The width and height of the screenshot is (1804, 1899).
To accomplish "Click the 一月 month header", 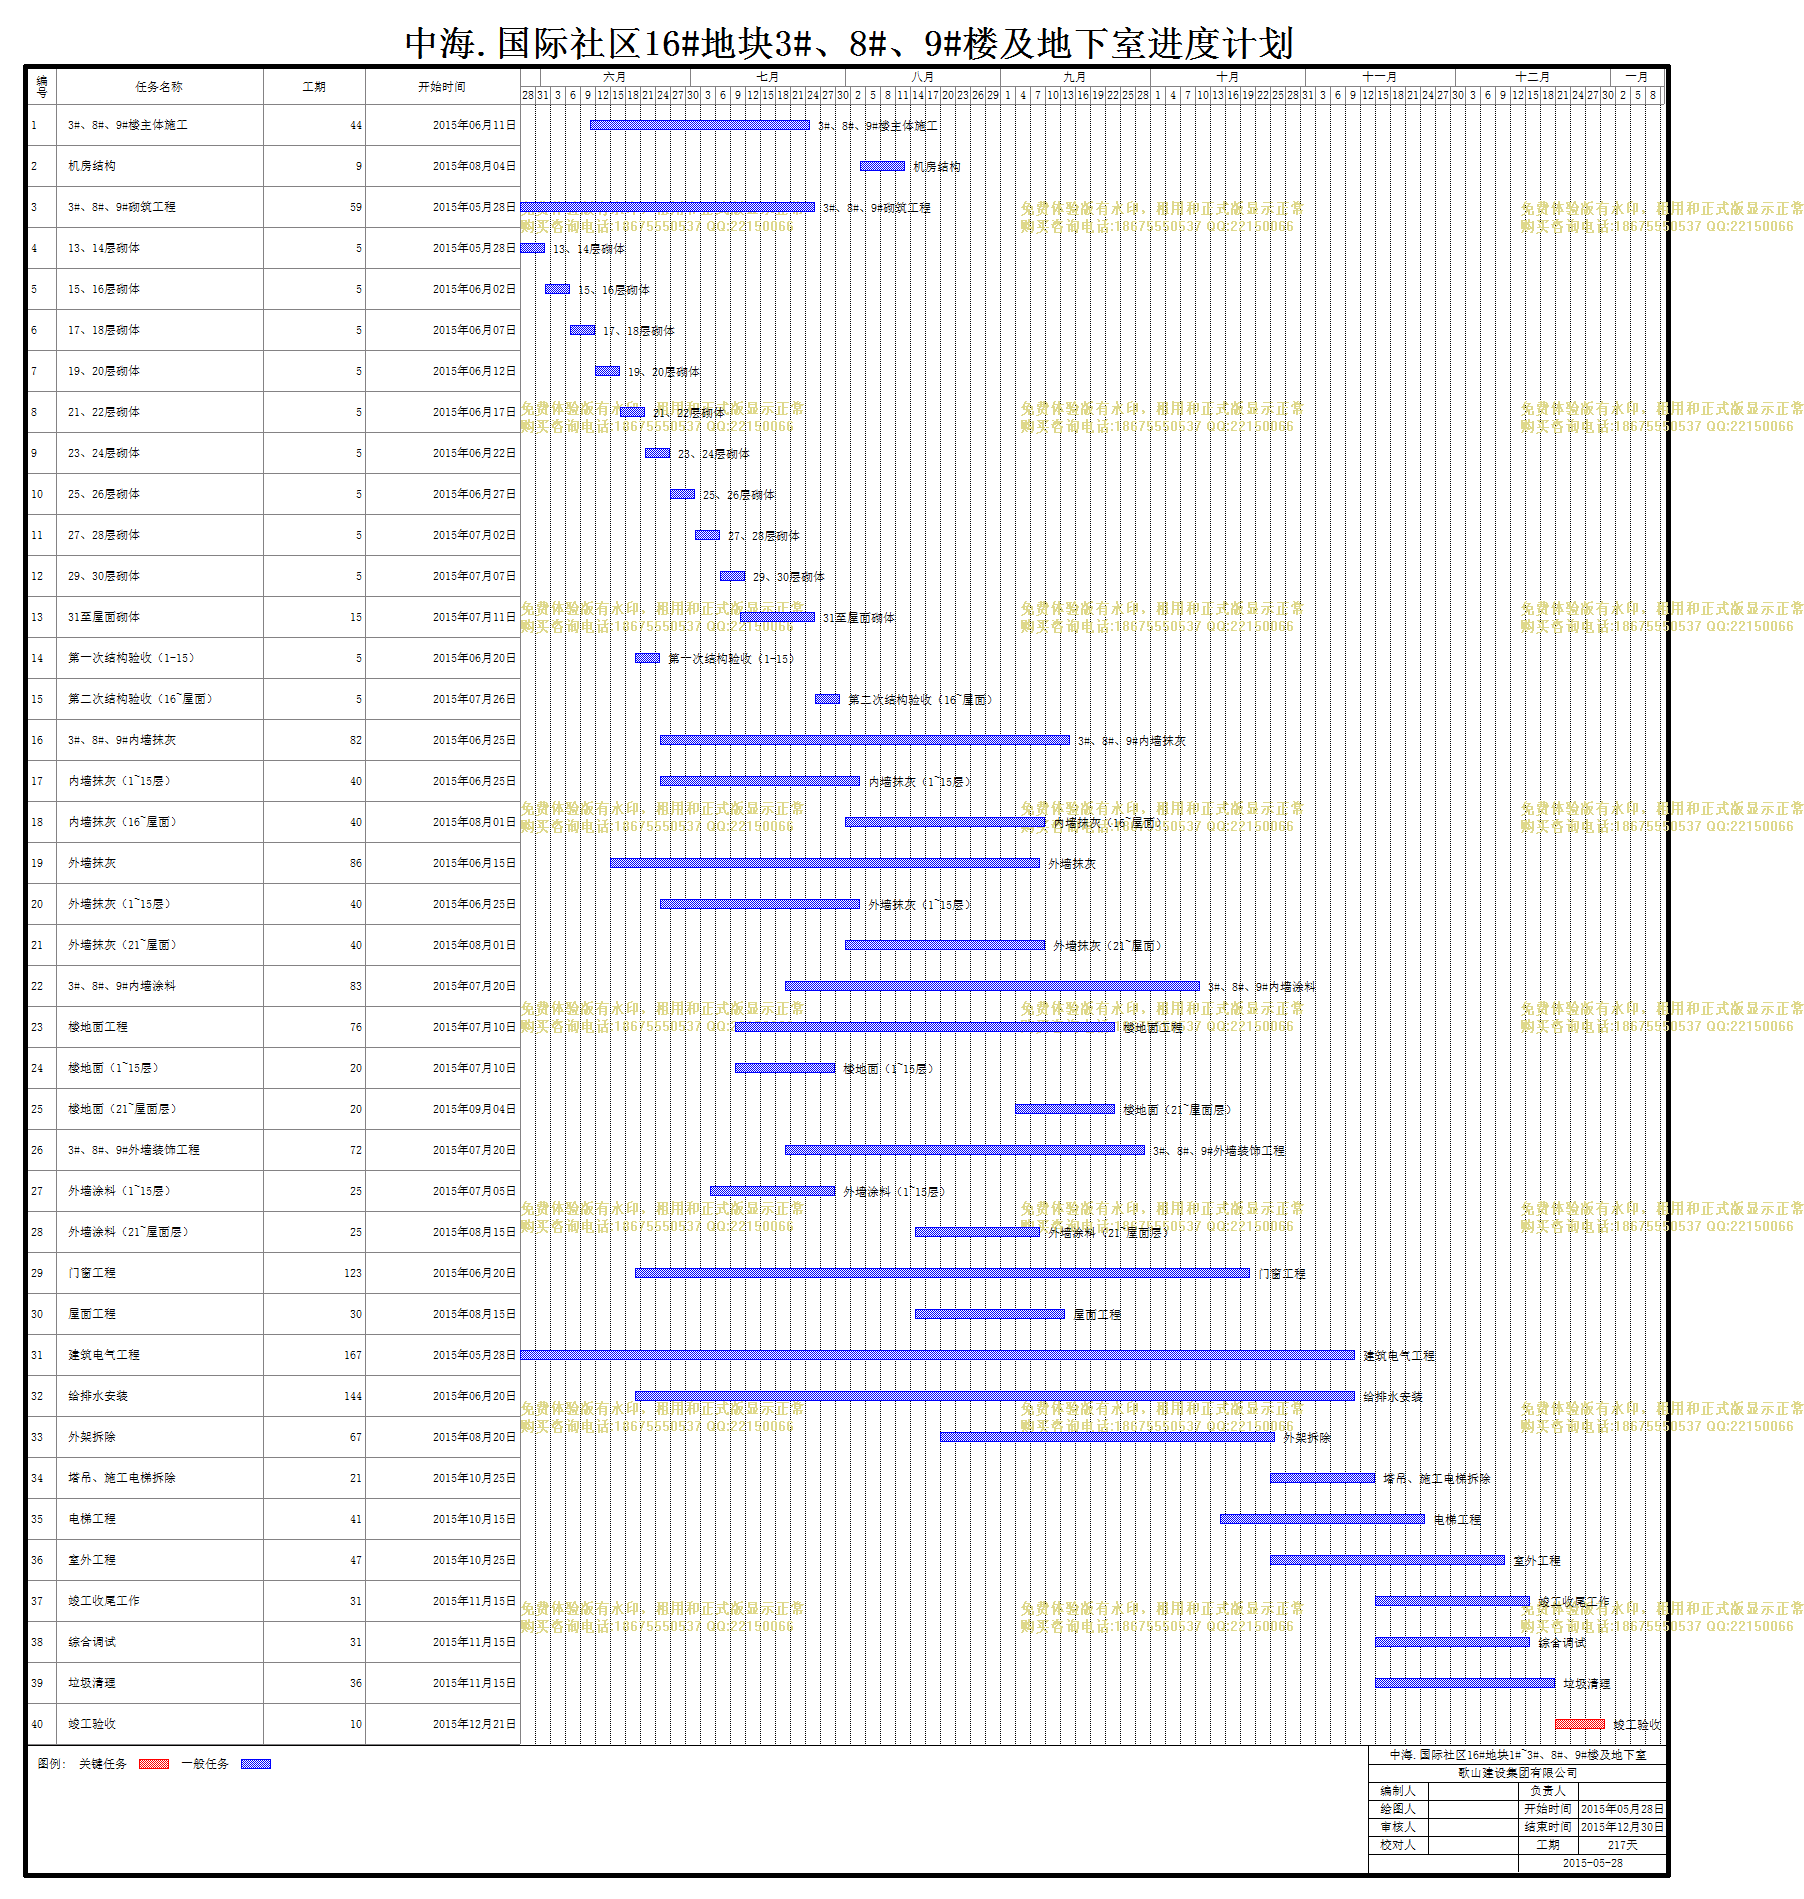I will 1637,77.
